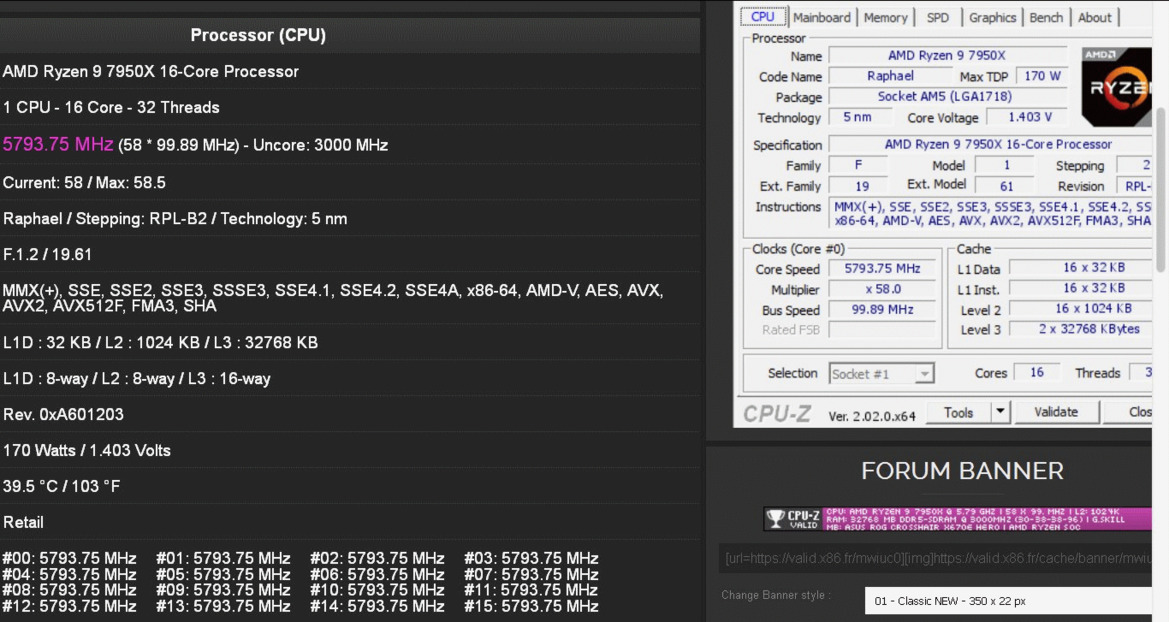Click the Tools button in CPU-Z
Viewport: 1169px width, 622px height.
(x=959, y=412)
